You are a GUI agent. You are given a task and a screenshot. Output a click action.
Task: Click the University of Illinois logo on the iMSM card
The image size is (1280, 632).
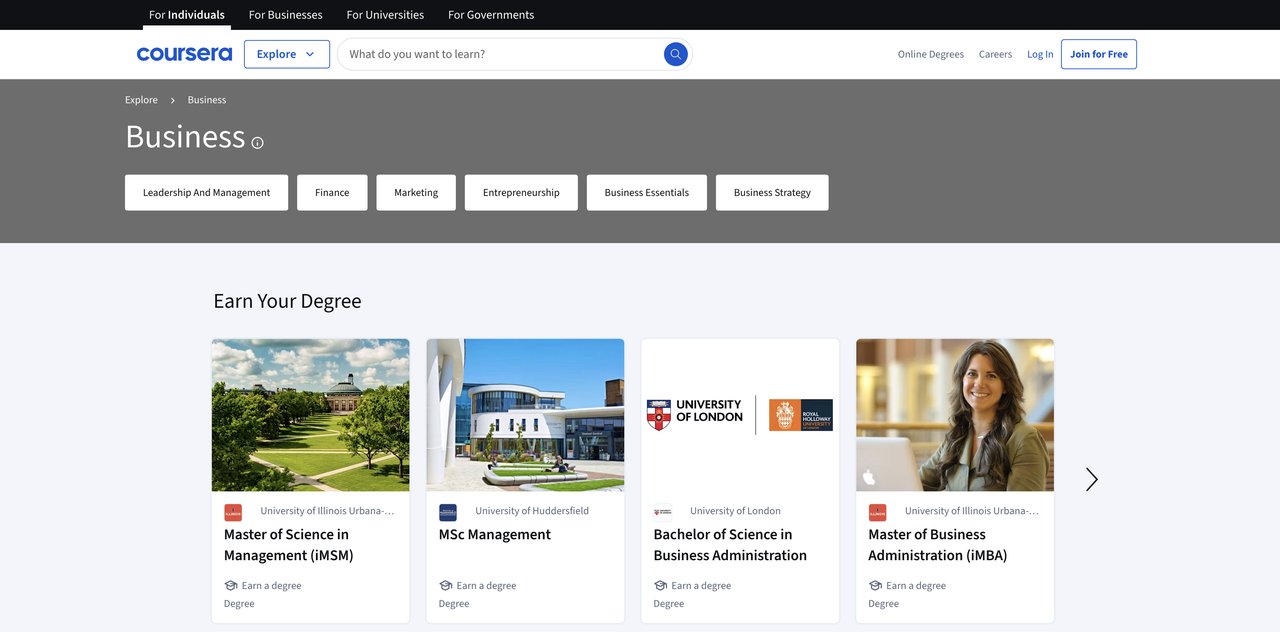[x=233, y=512]
